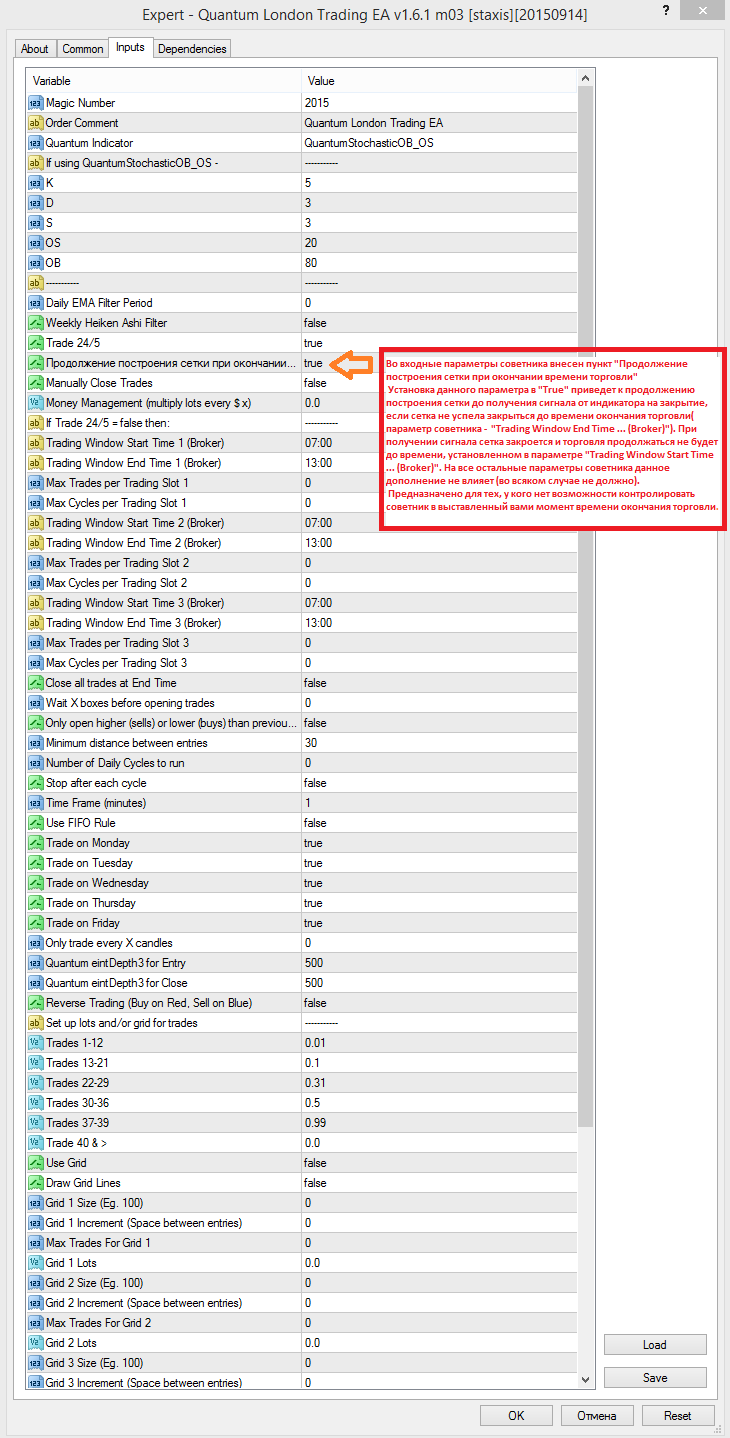Click the Use FIFO Rule boolean icon
730x1438 pixels.
35,823
